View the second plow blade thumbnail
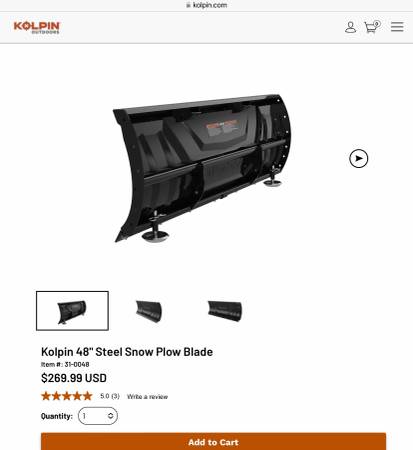 click(x=149, y=311)
